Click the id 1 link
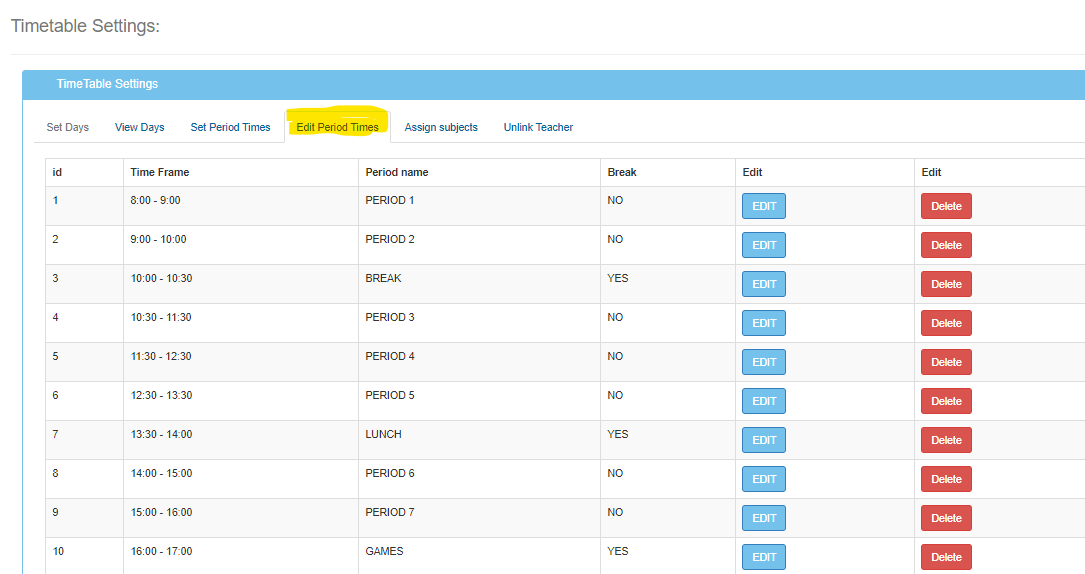 [56, 200]
